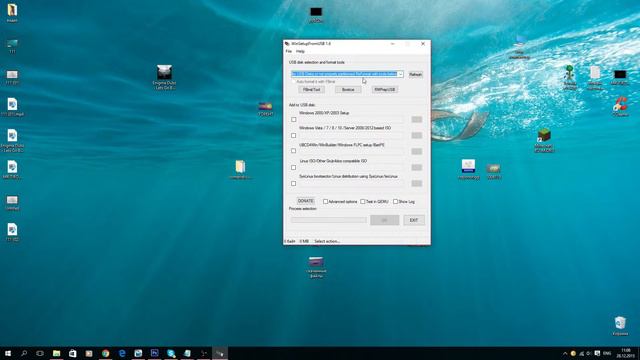Viewport: 640px width, 360px height.
Task: Enable the Windows 2000/XP/2003 Setup checkbox
Action: click(293, 120)
